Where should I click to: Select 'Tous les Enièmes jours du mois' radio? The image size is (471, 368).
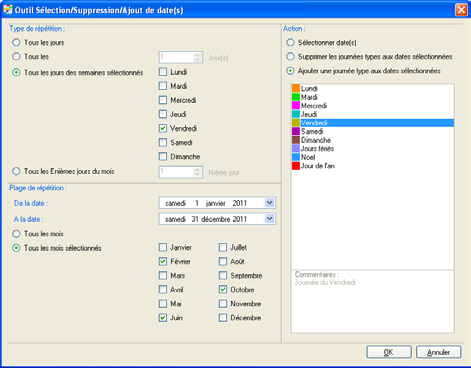coord(16,171)
